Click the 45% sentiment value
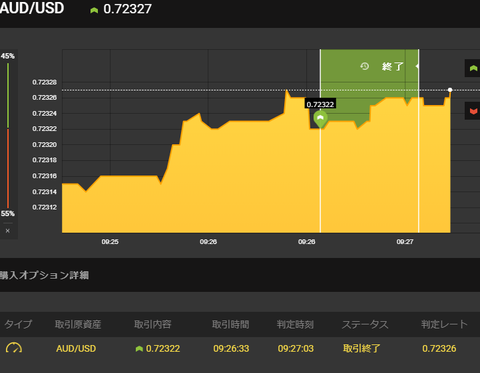This screenshot has width=480, height=373. (8, 56)
